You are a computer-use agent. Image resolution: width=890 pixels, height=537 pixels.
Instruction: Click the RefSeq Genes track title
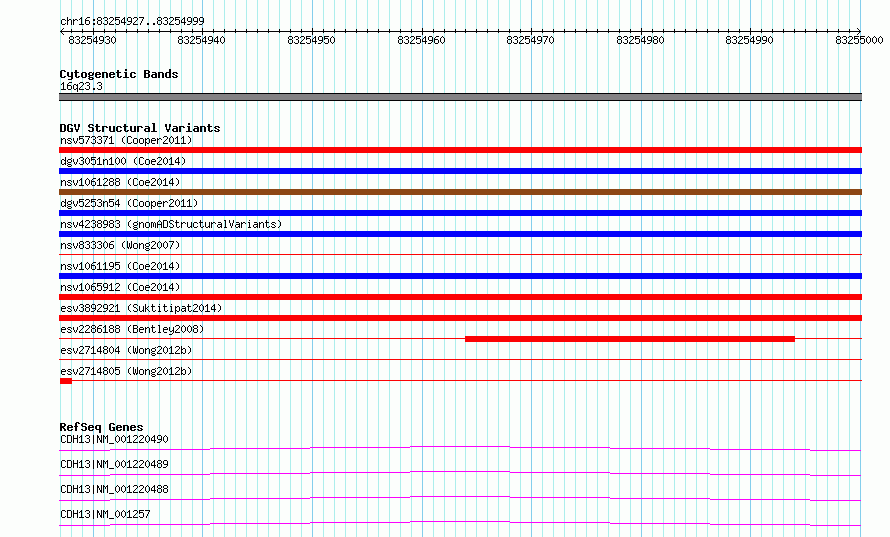click(102, 427)
